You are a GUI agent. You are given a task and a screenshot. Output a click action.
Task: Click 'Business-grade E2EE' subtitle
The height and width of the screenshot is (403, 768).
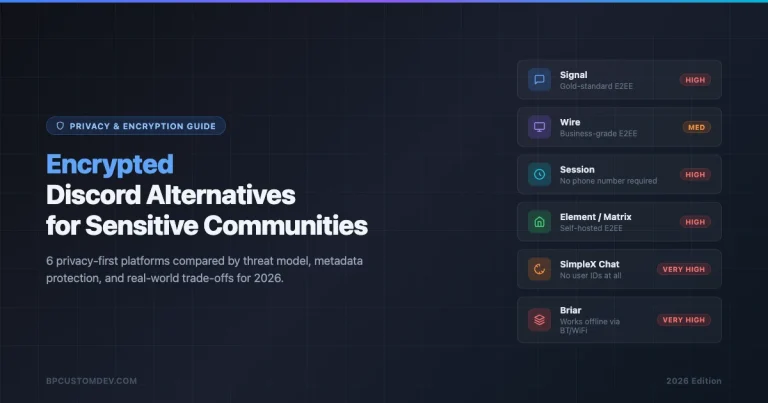coord(599,134)
